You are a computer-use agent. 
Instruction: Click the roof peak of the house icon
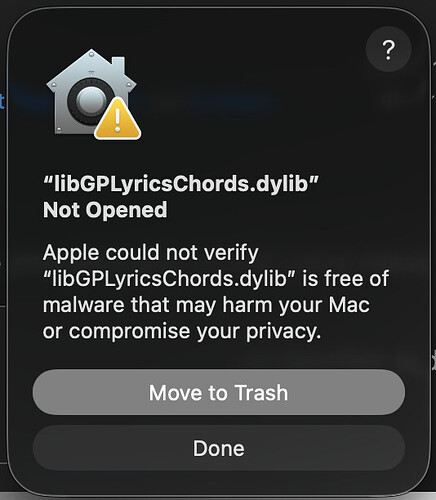click(x=91, y=54)
